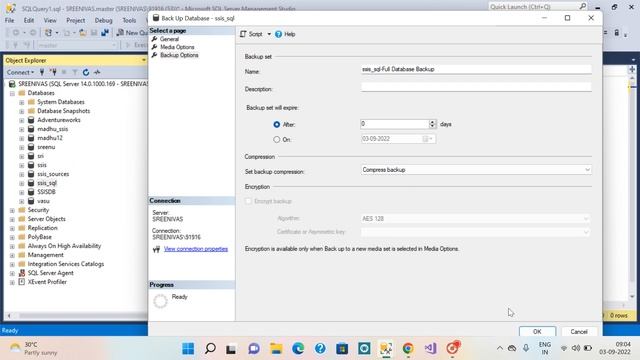The width and height of the screenshot is (640, 360).
Task: Select the ssis_sql database
Action: 47,183
